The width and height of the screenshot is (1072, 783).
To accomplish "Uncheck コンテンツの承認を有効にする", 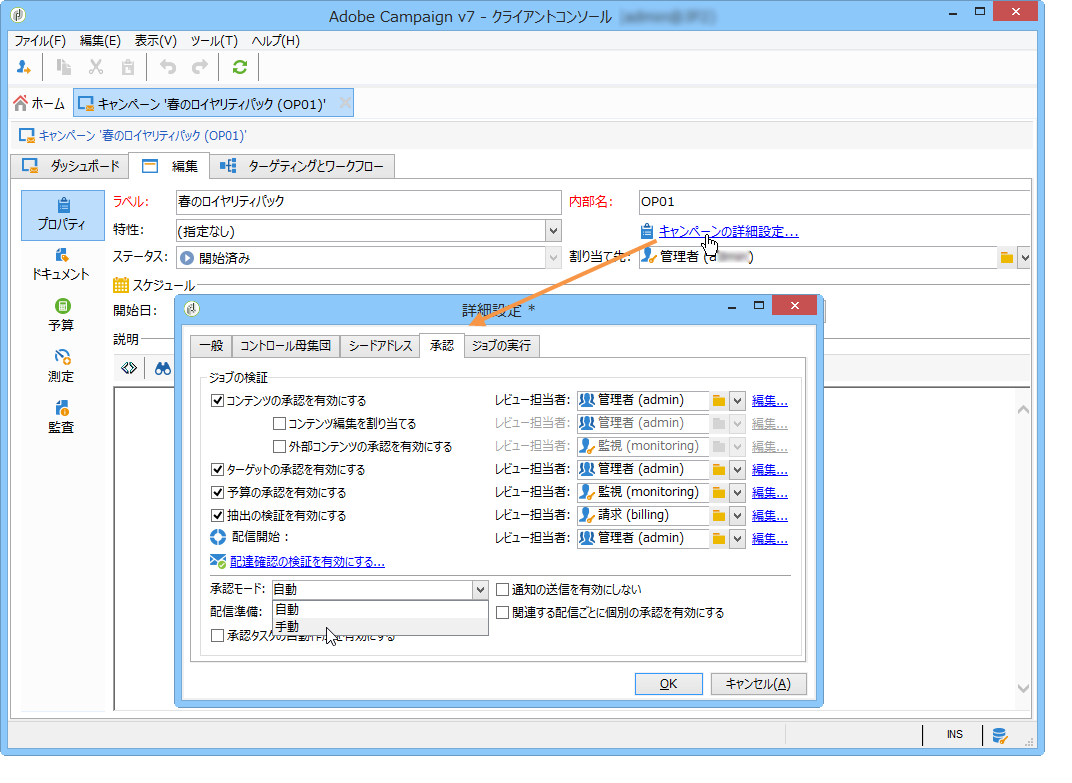I will coord(217,401).
